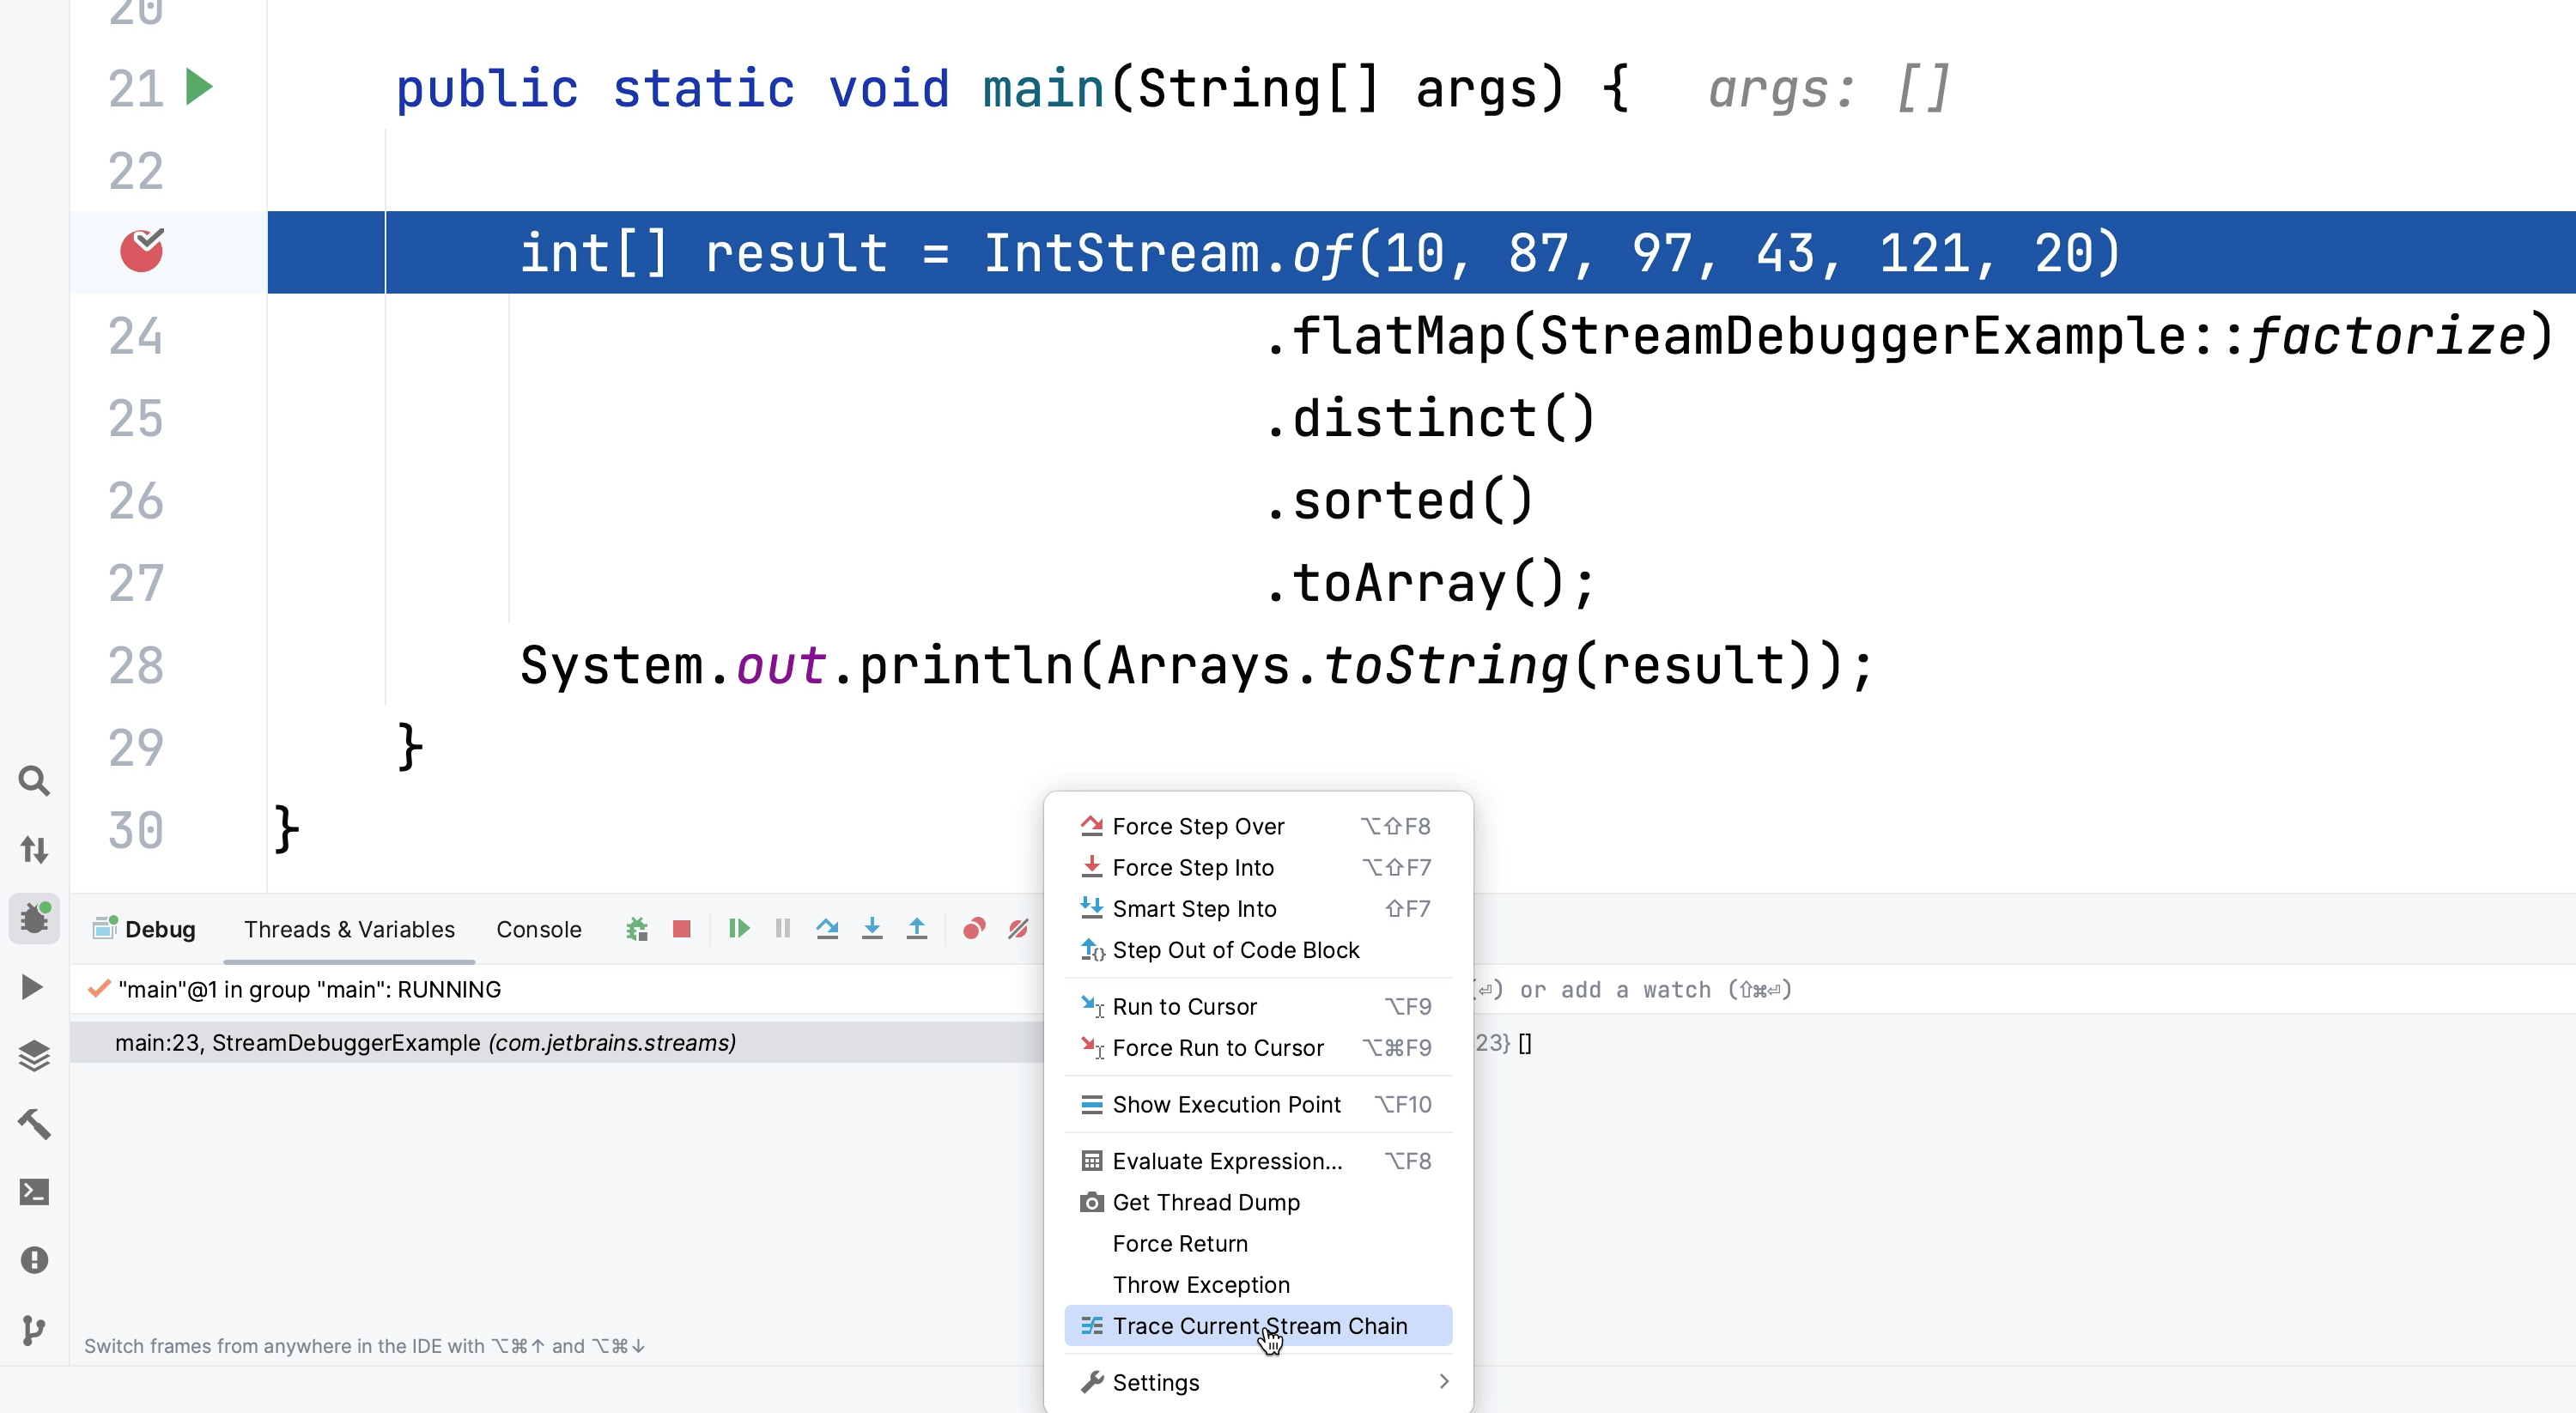This screenshot has height=1413, width=2576.
Task: Open the View Breakpoints dialog
Action: (973, 929)
